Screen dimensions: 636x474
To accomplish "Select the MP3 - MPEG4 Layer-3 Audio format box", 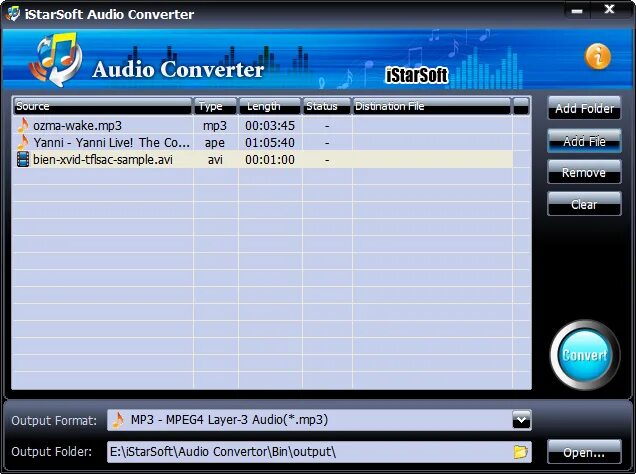I will [x=319, y=420].
